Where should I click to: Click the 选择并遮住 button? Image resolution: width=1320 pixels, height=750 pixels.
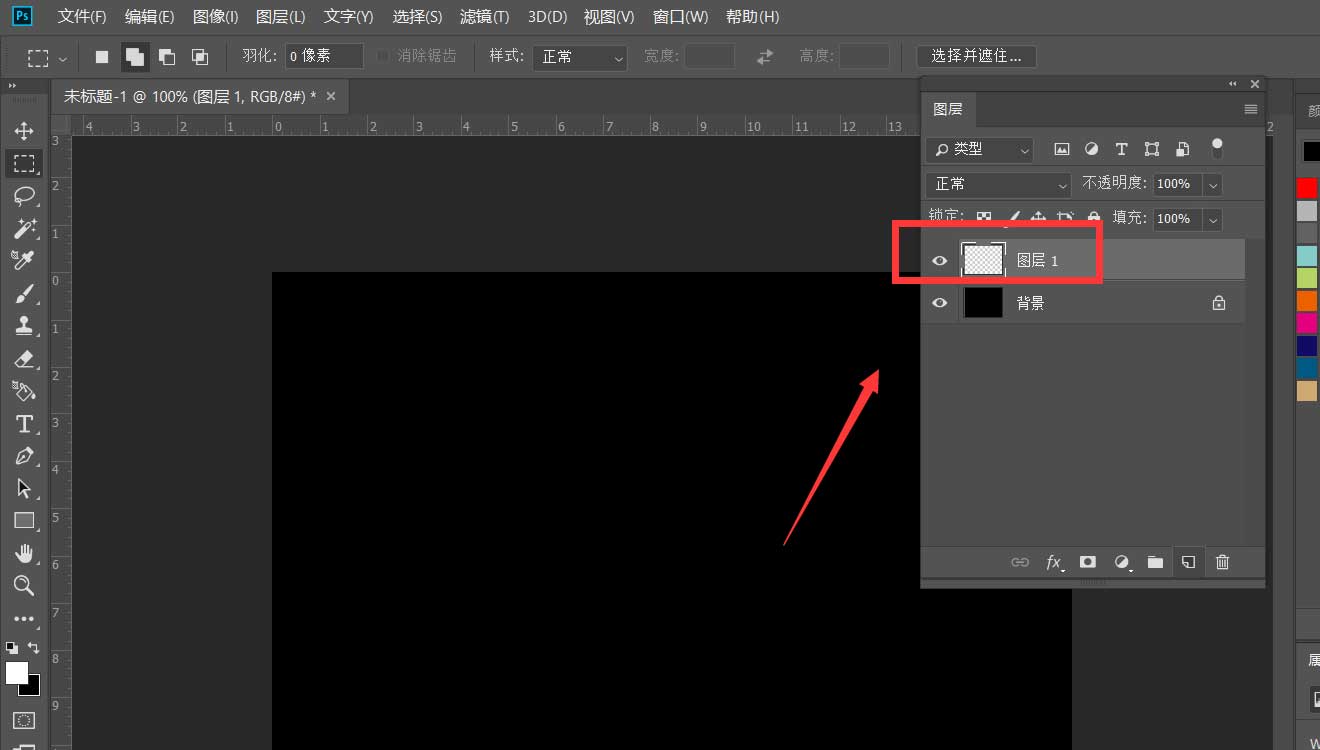point(976,56)
